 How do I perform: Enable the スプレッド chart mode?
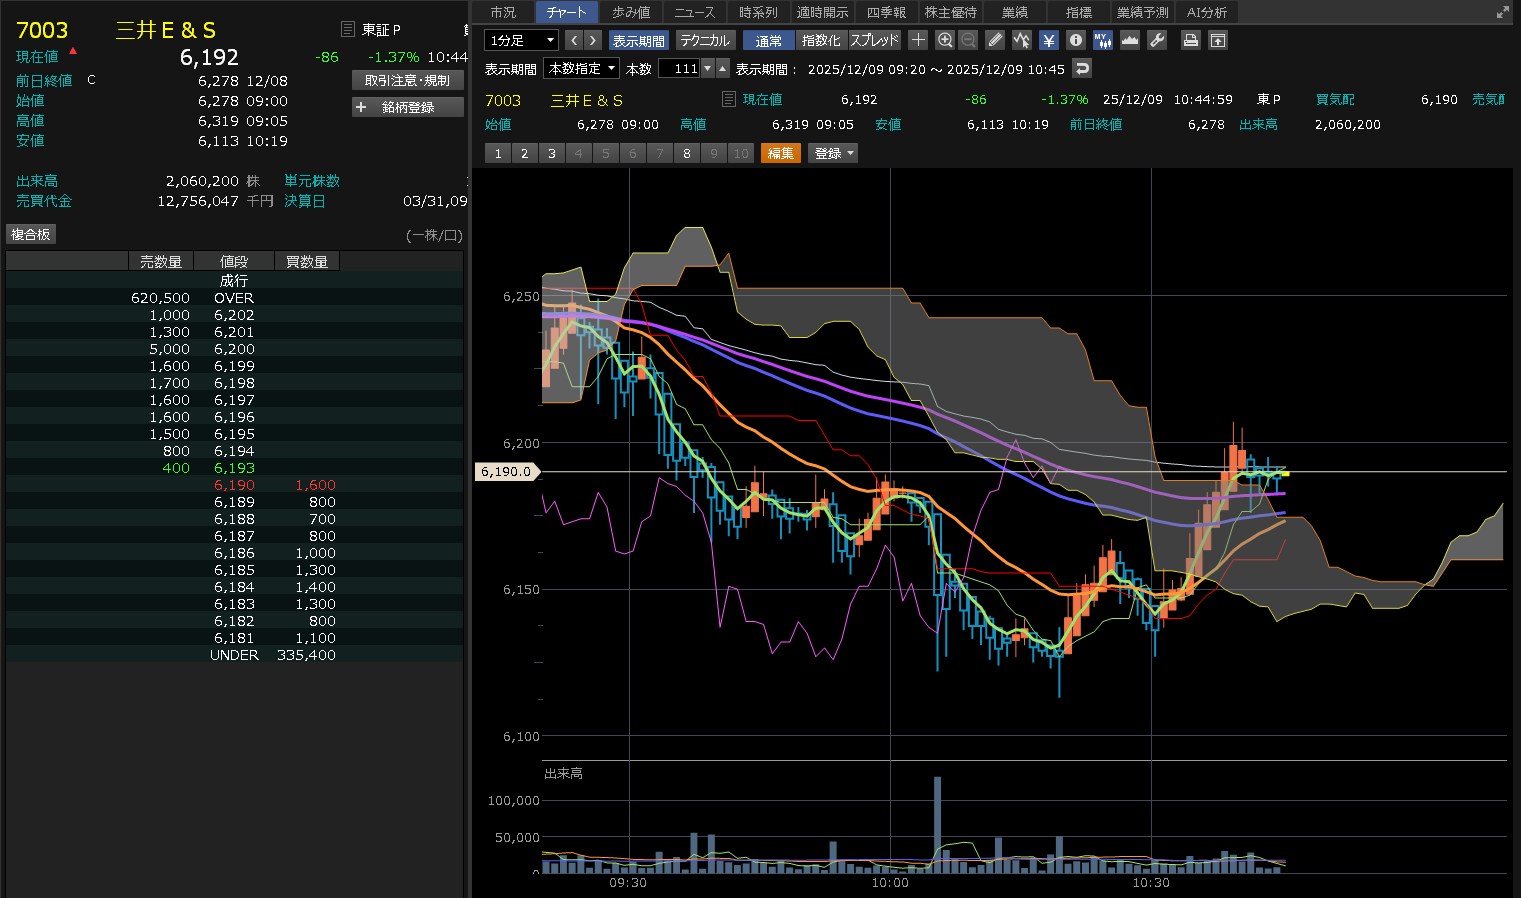[x=875, y=40]
